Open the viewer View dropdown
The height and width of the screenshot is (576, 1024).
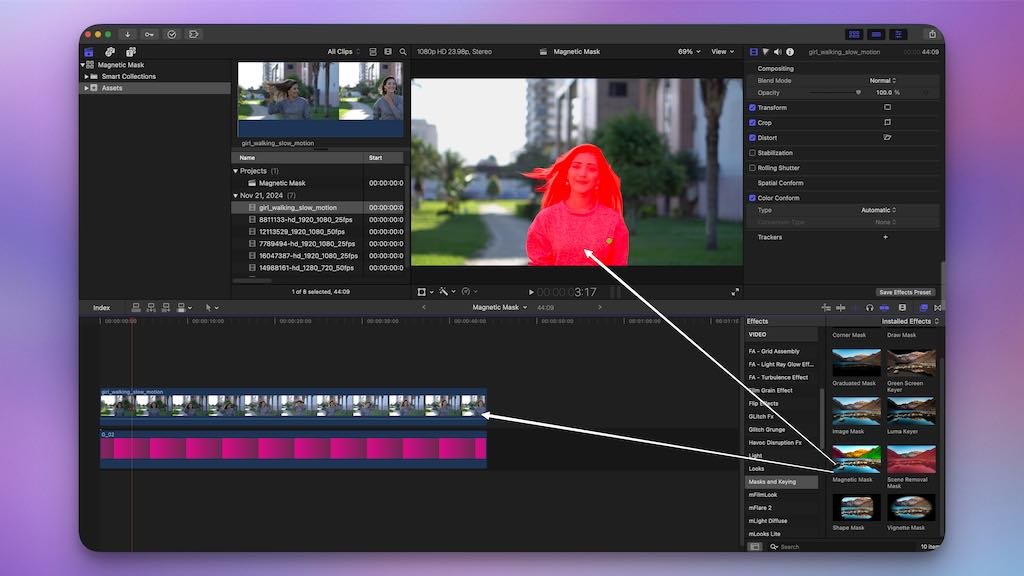[722, 52]
